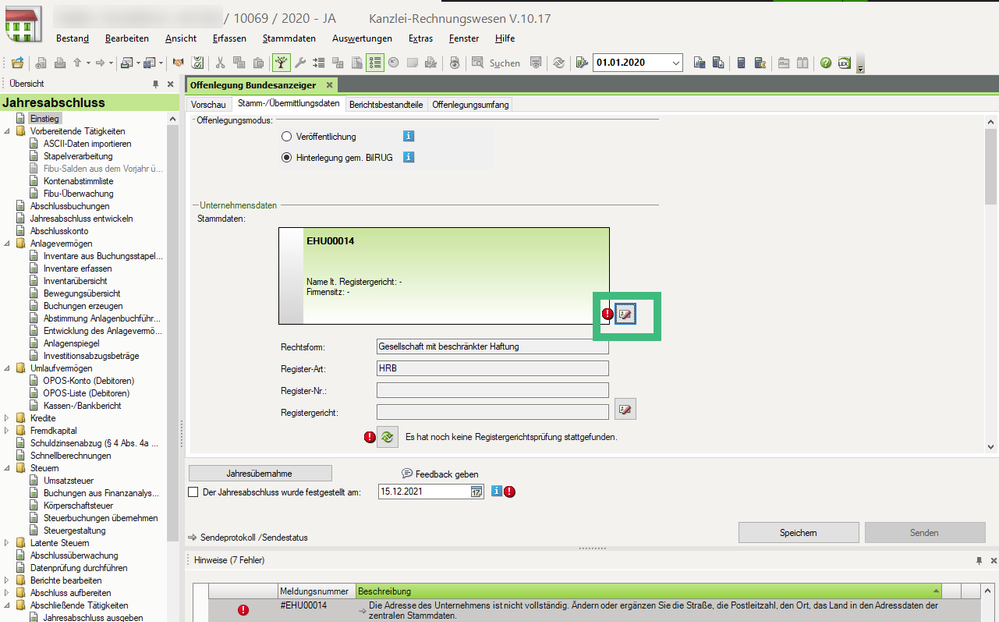
Task: Open calendar picker in date field 15.12.2021
Action: (477, 491)
